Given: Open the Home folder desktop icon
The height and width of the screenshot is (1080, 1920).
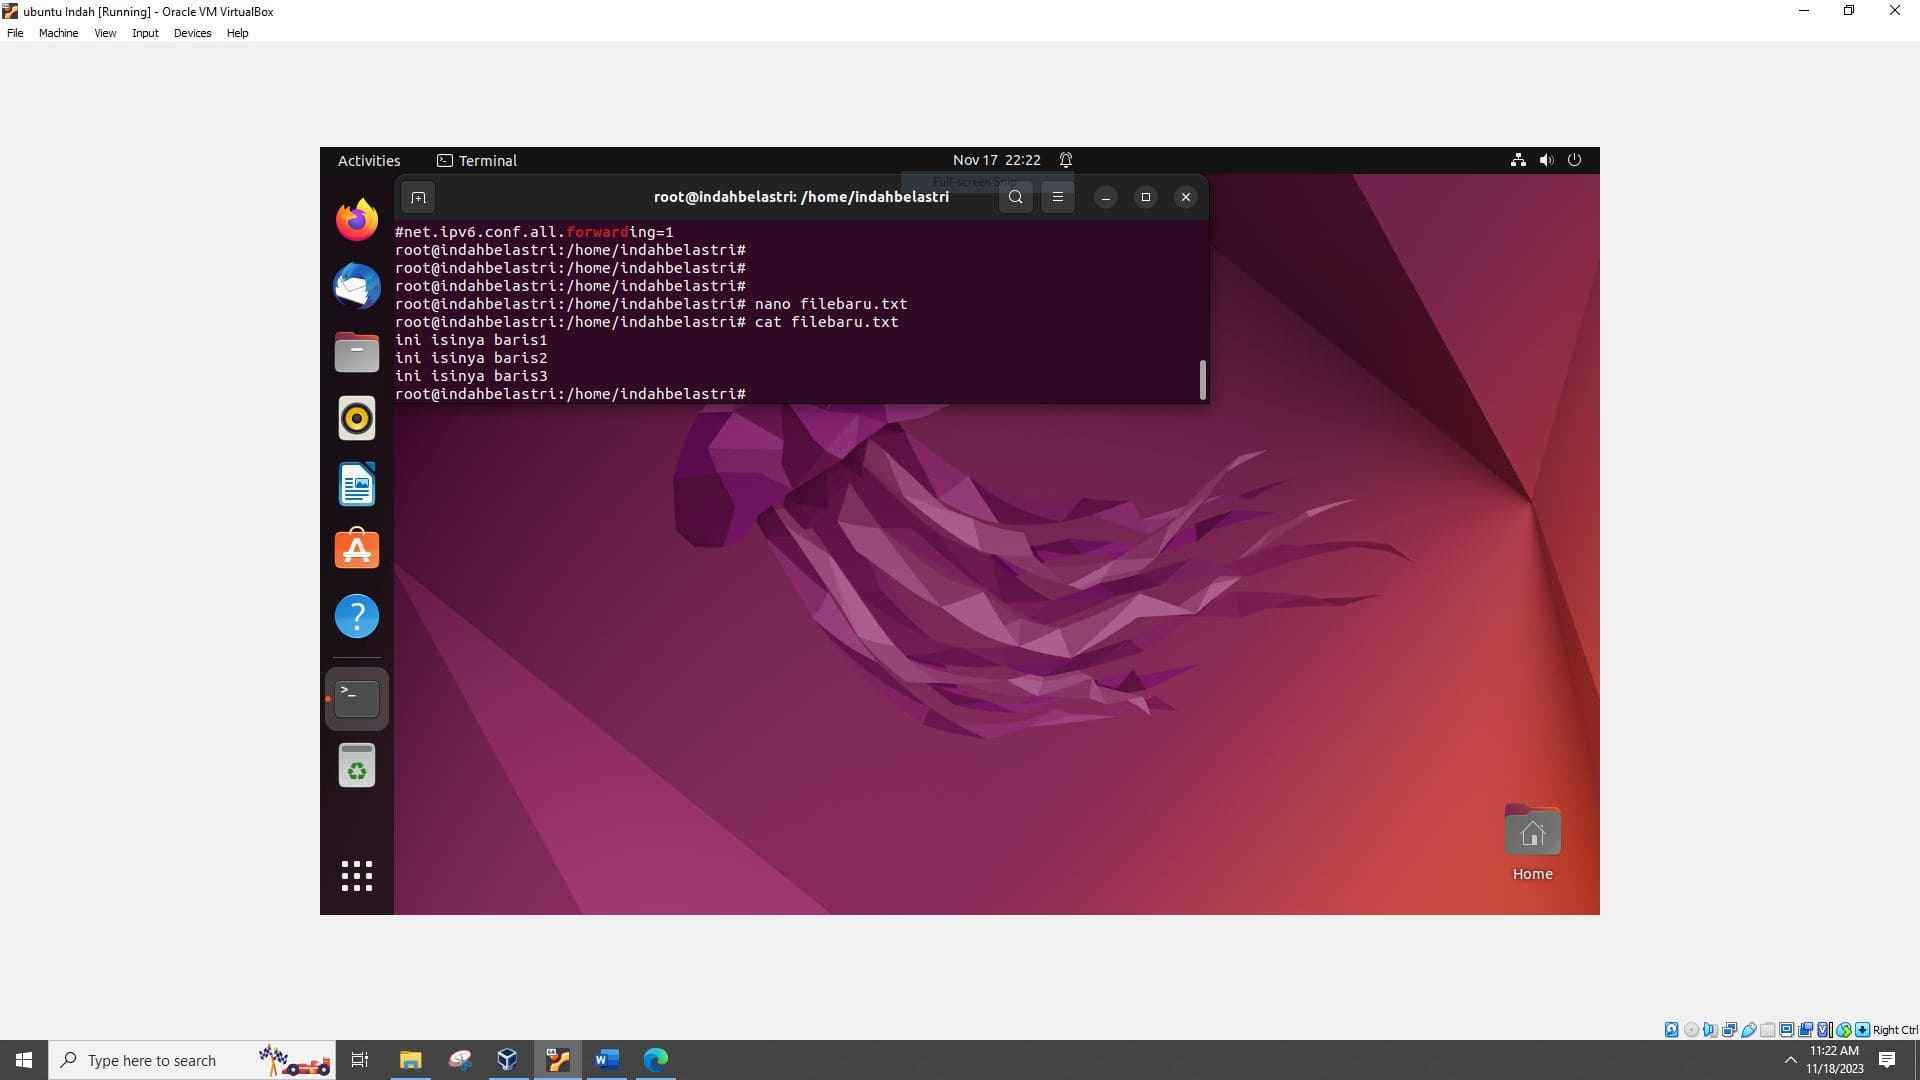Looking at the screenshot, I should tap(1532, 843).
